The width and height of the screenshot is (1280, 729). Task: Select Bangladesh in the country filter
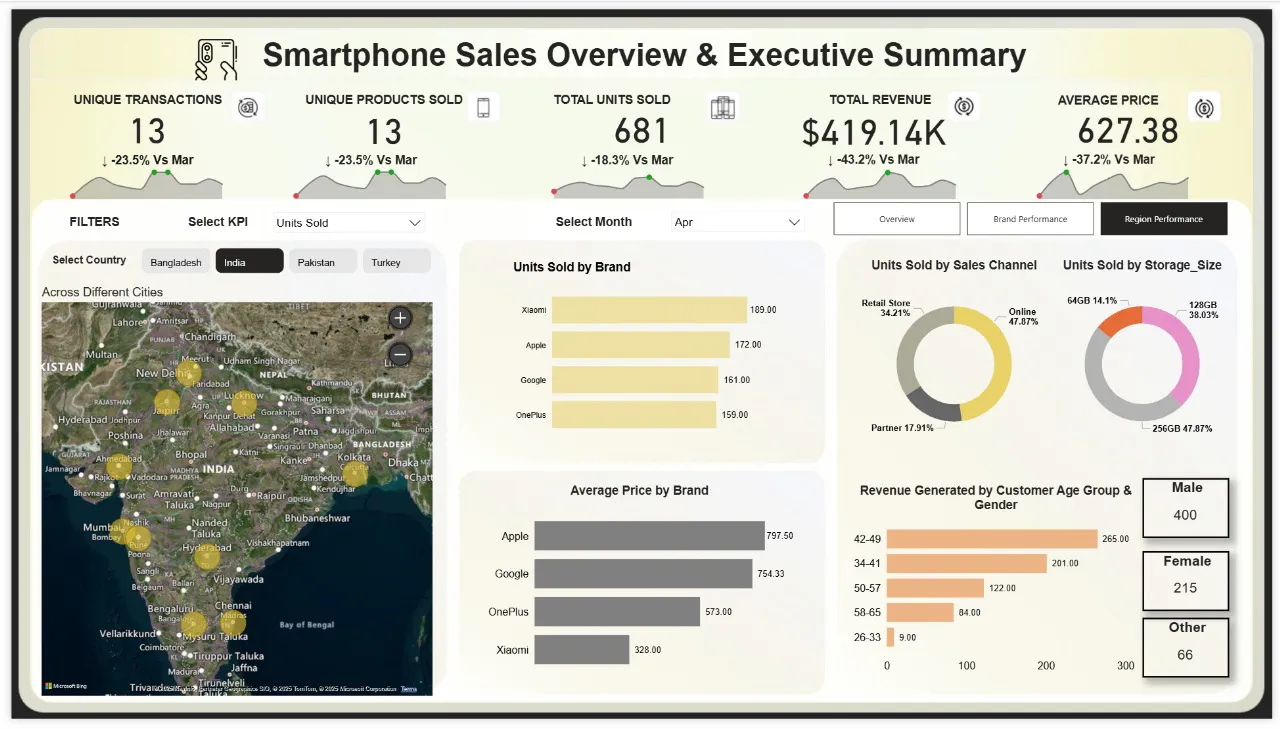pyautogui.click(x=176, y=262)
